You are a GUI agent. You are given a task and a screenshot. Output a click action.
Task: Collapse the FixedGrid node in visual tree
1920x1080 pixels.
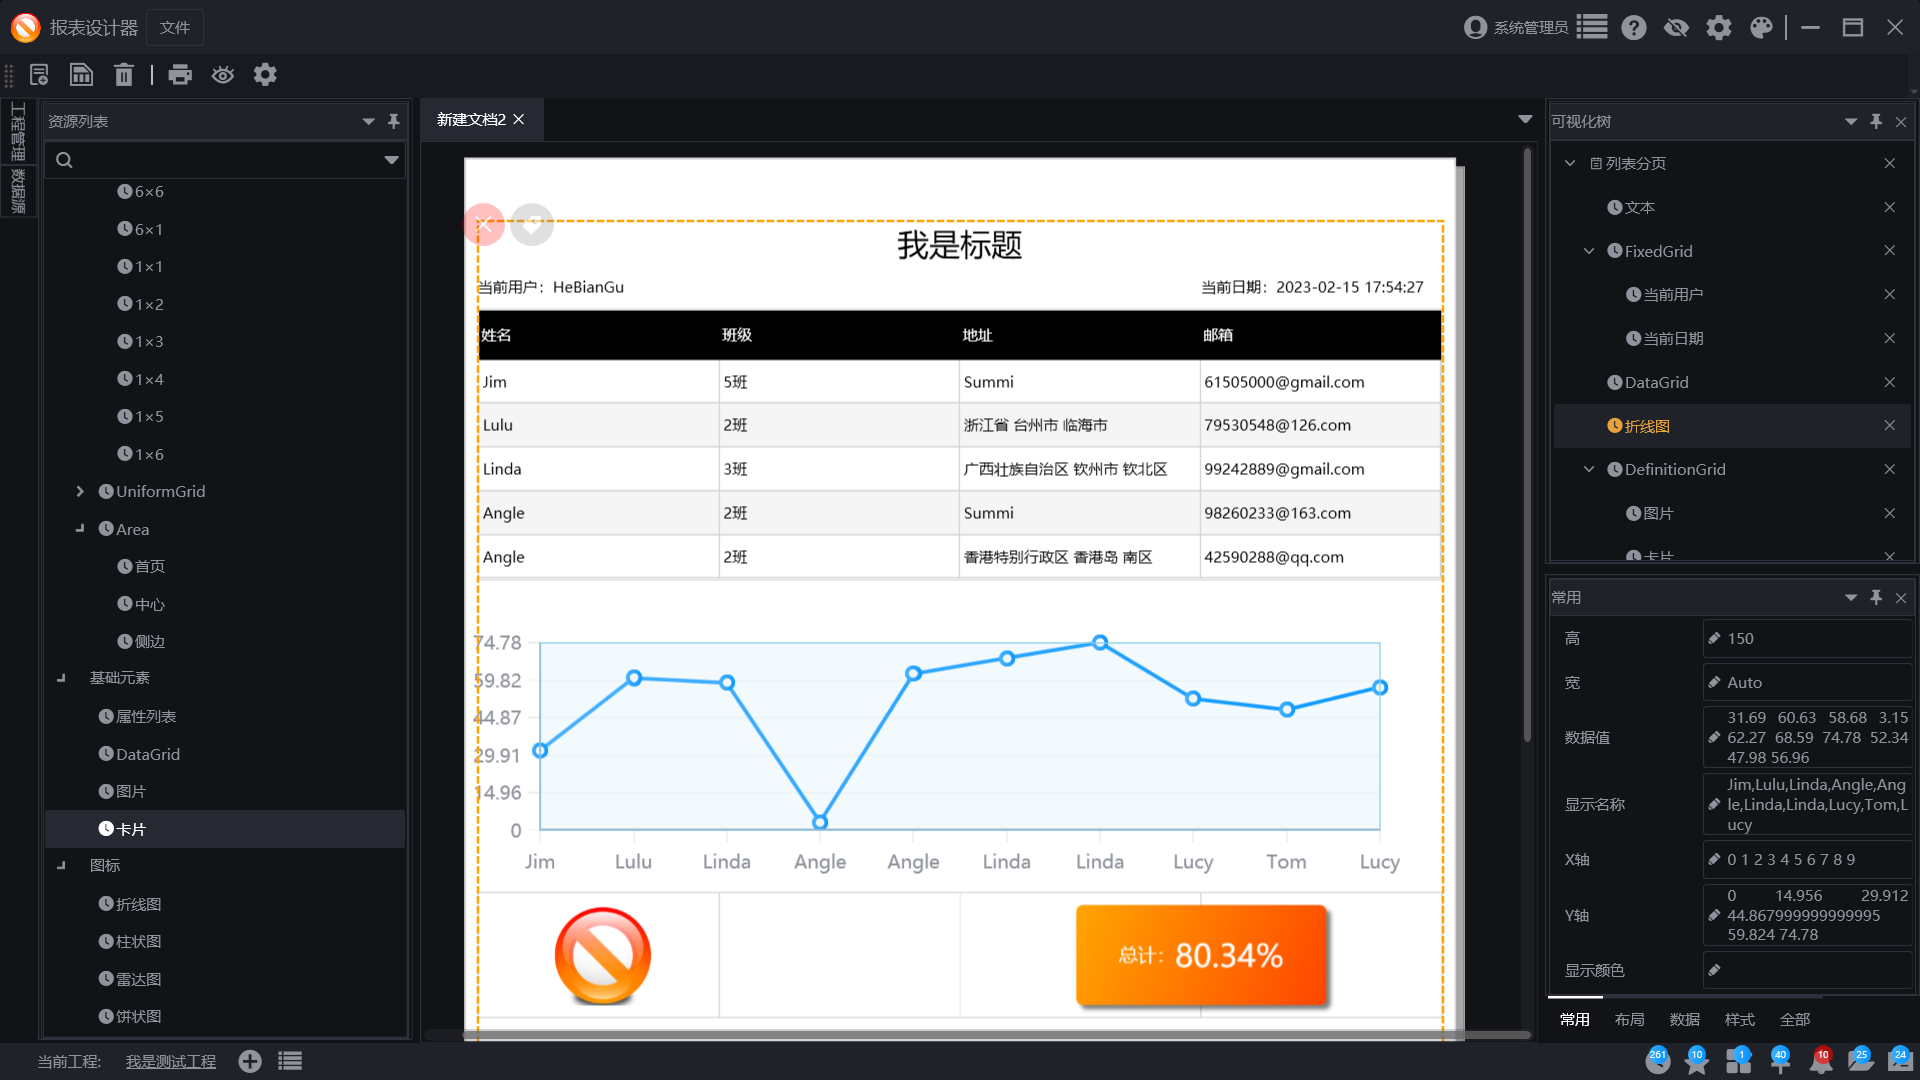pyautogui.click(x=1589, y=251)
